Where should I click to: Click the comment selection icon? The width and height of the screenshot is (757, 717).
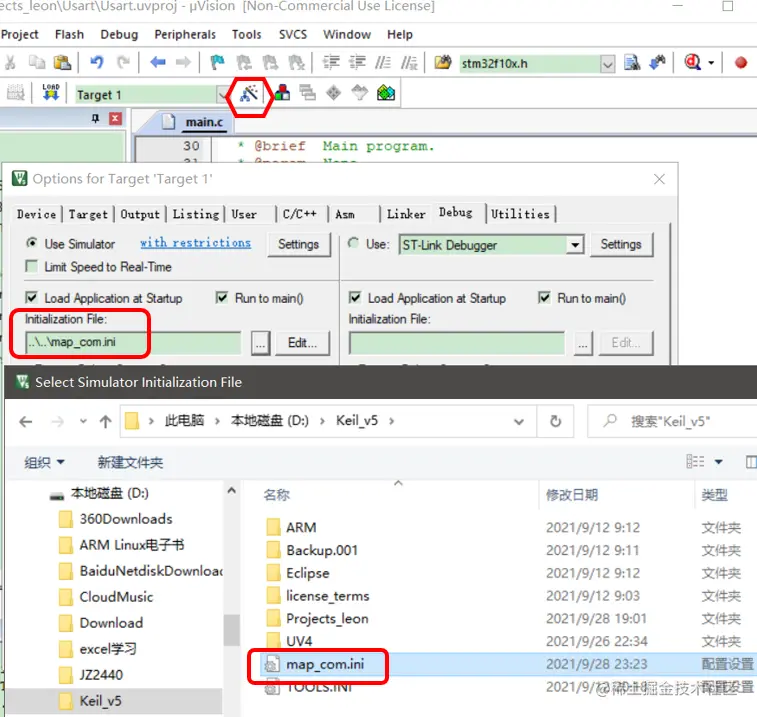point(383,63)
